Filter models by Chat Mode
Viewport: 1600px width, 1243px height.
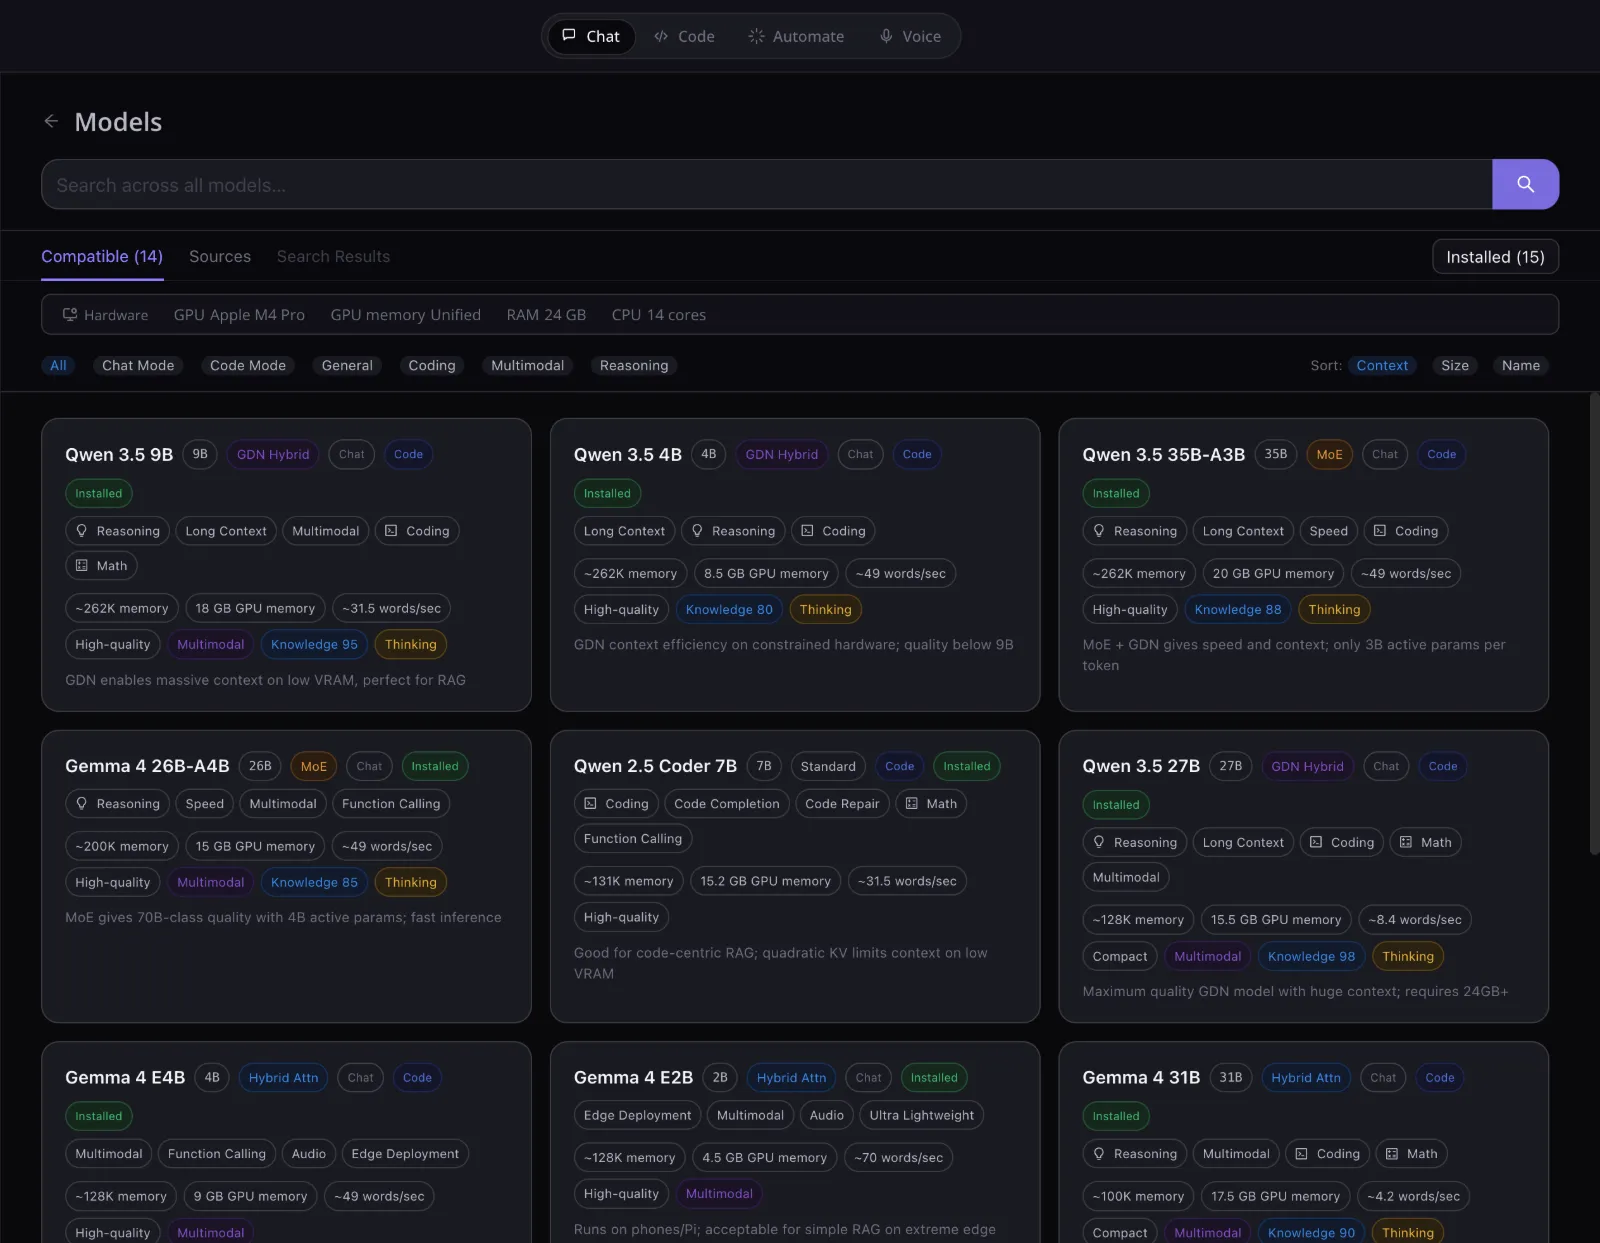pyautogui.click(x=138, y=365)
